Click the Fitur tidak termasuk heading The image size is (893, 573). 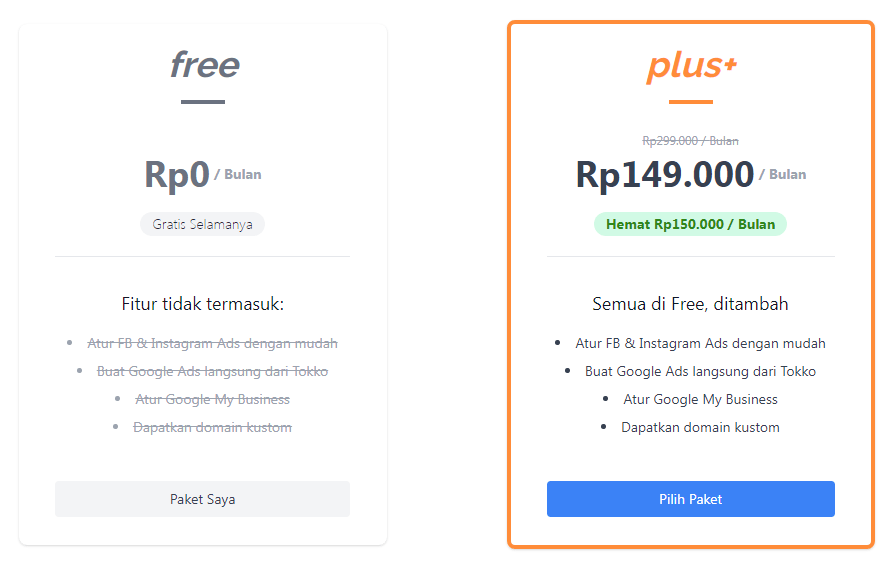(202, 304)
